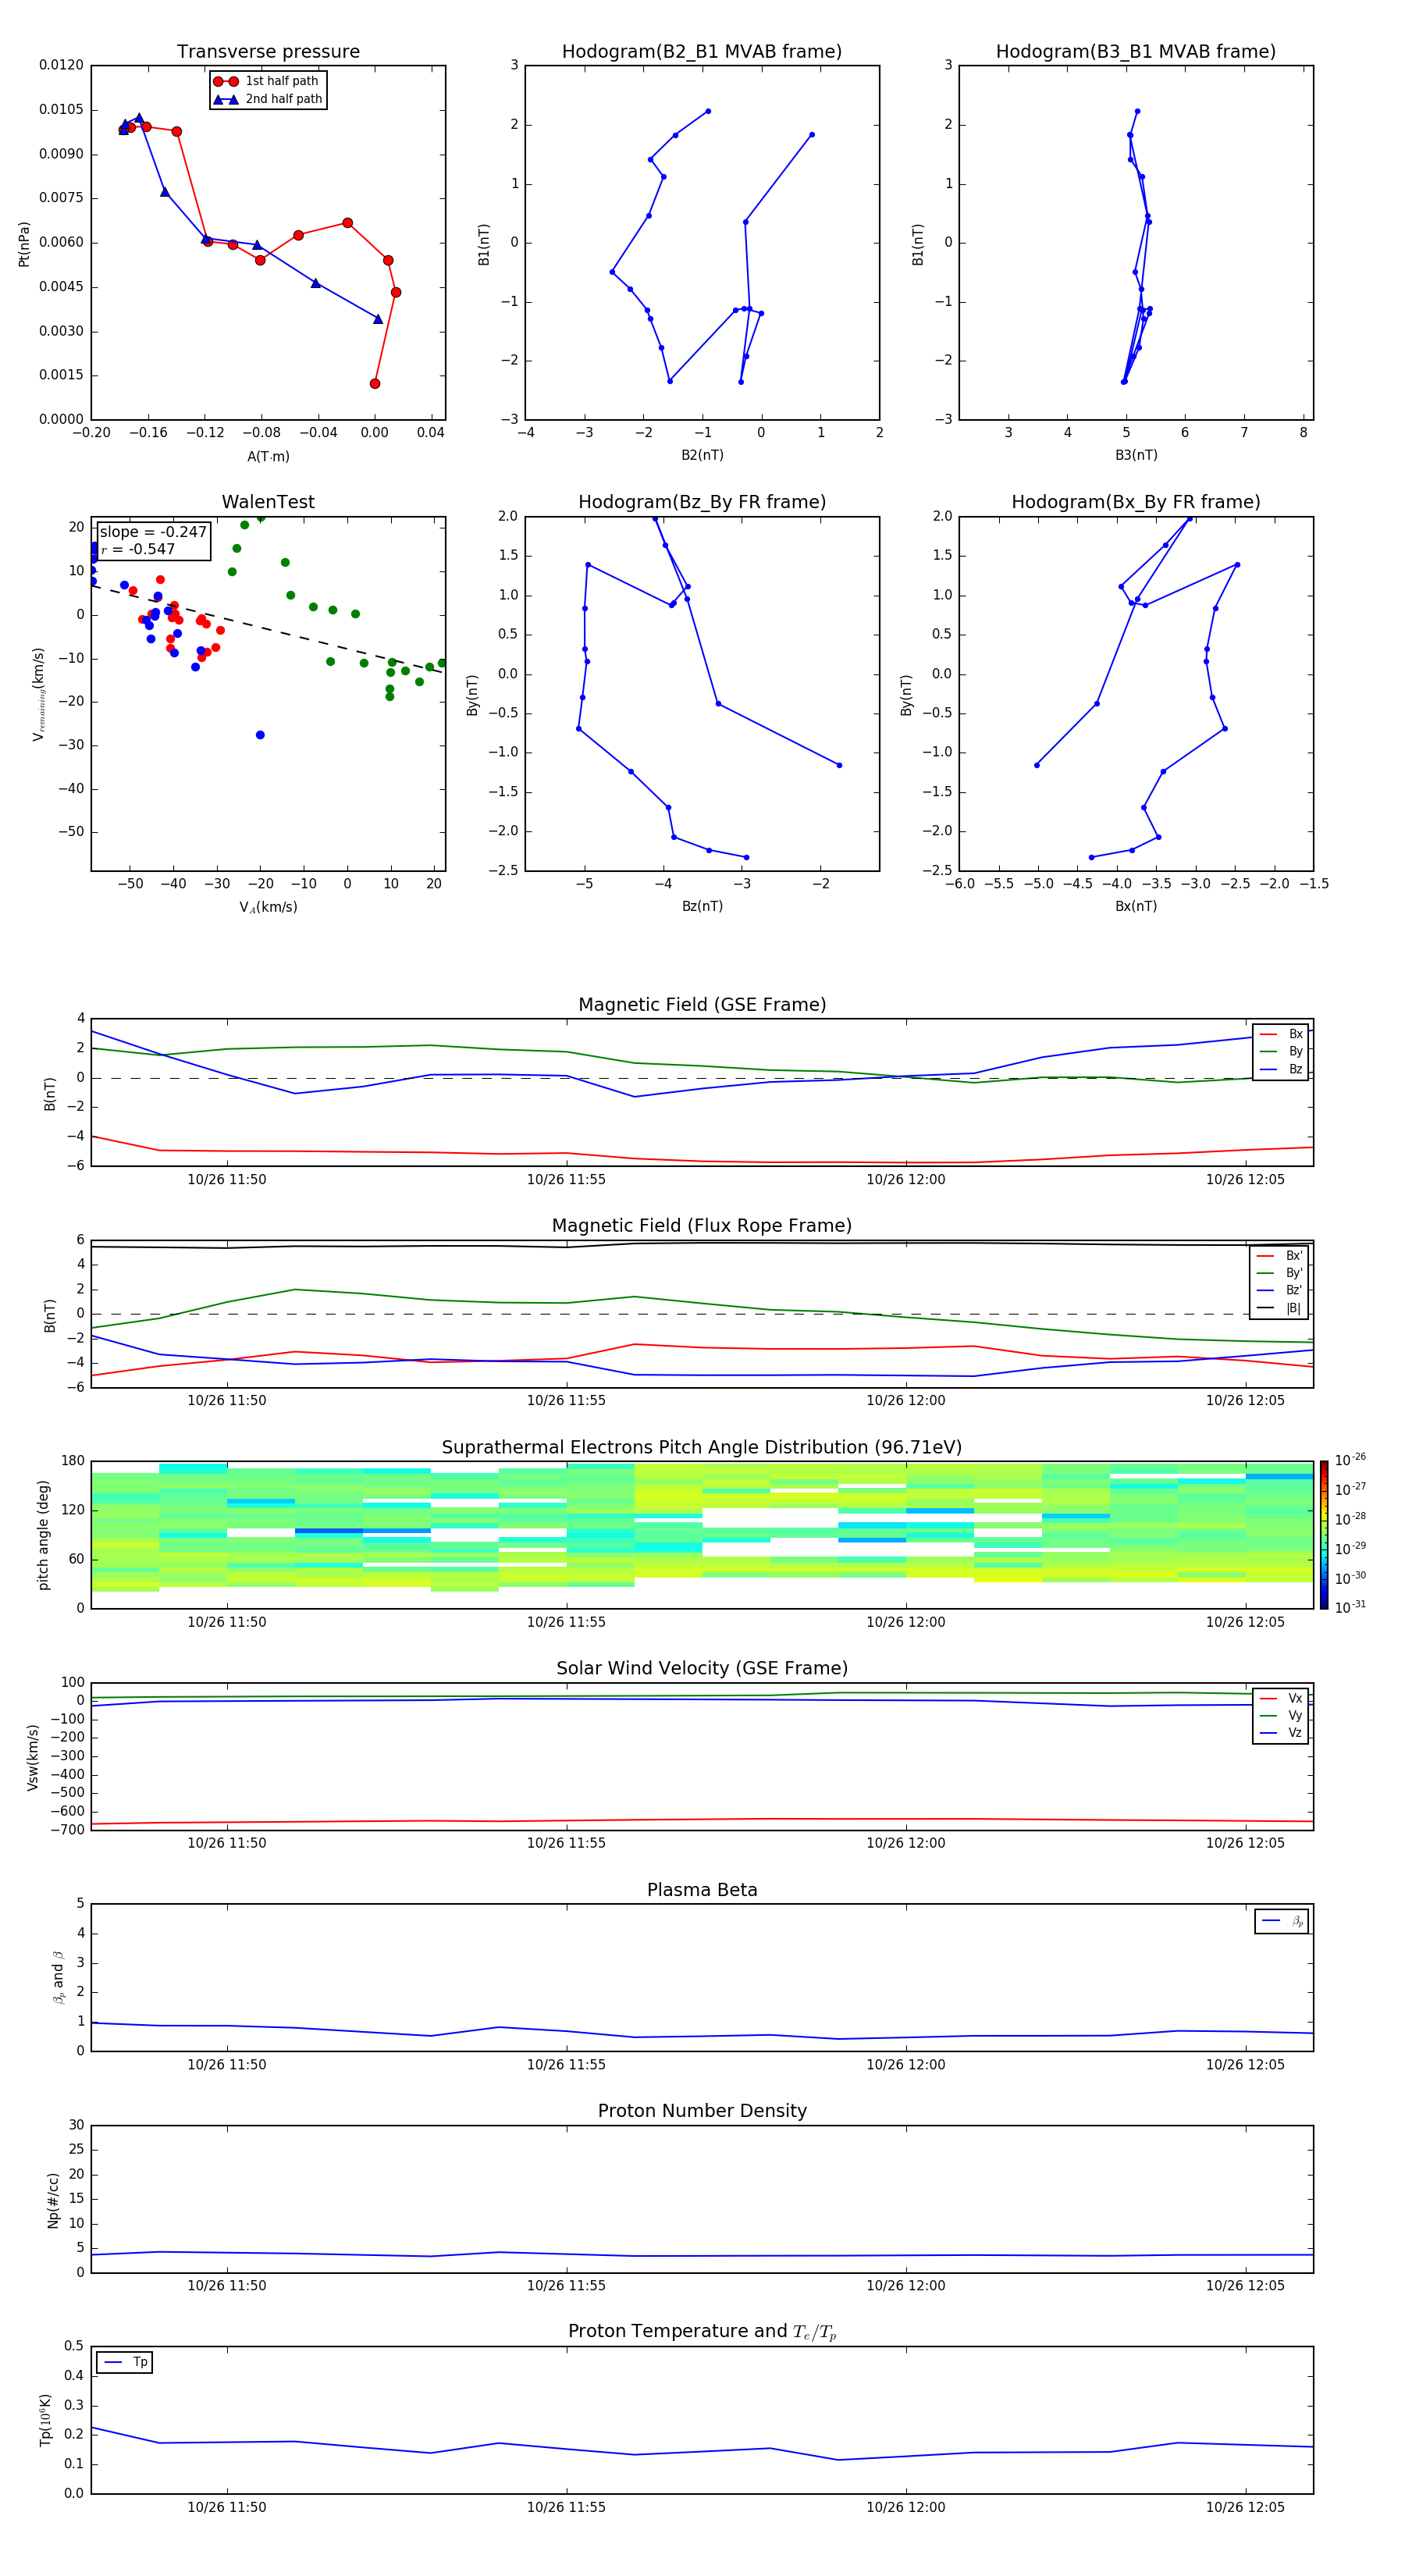The image size is (1405, 2576).
Task: Click the 'Proton Temperature and Te/Tp' title
Action: pos(702,2332)
